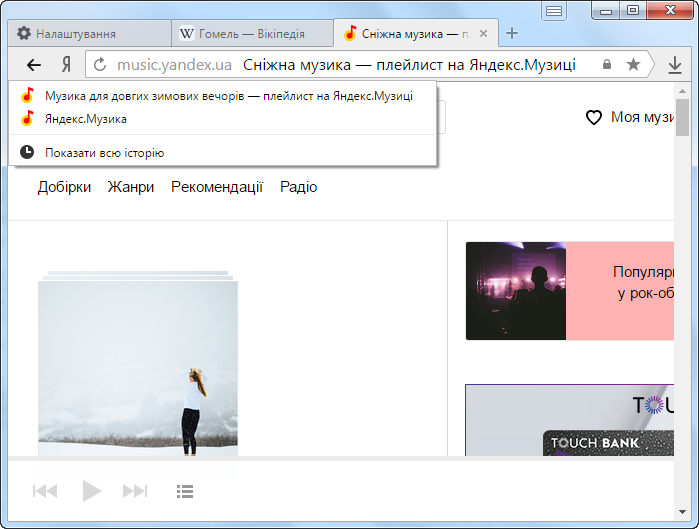Open the Жанри section
The image size is (699, 529).
[x=131, y=187]
